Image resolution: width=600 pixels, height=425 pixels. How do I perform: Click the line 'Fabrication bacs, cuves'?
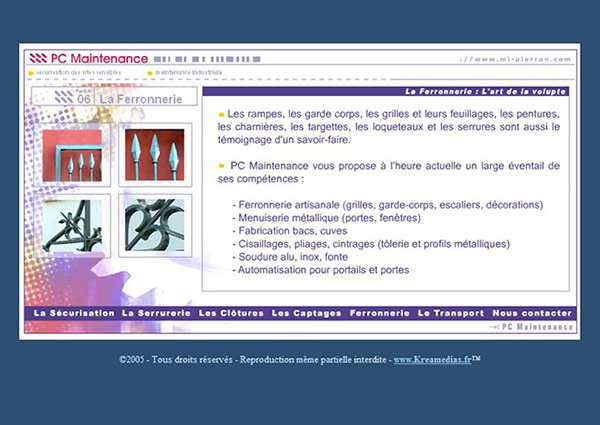(290, 231)
